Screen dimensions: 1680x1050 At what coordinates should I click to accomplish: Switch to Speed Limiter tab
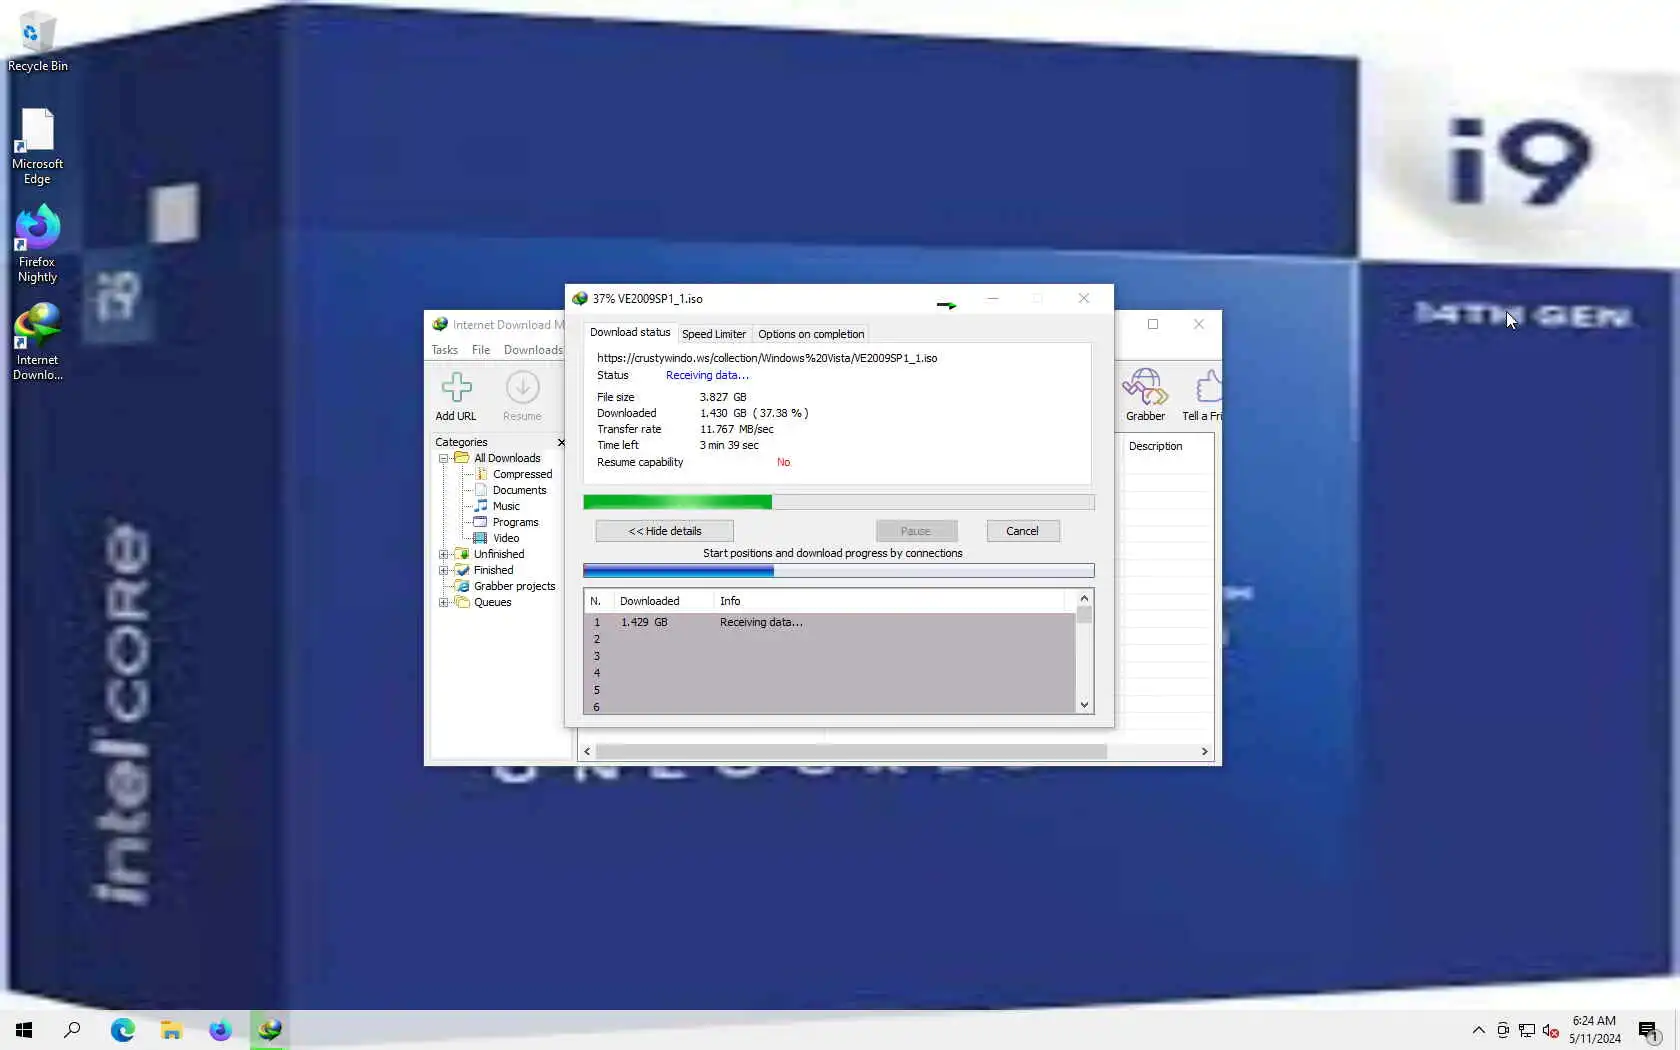(x=714, y=334)
